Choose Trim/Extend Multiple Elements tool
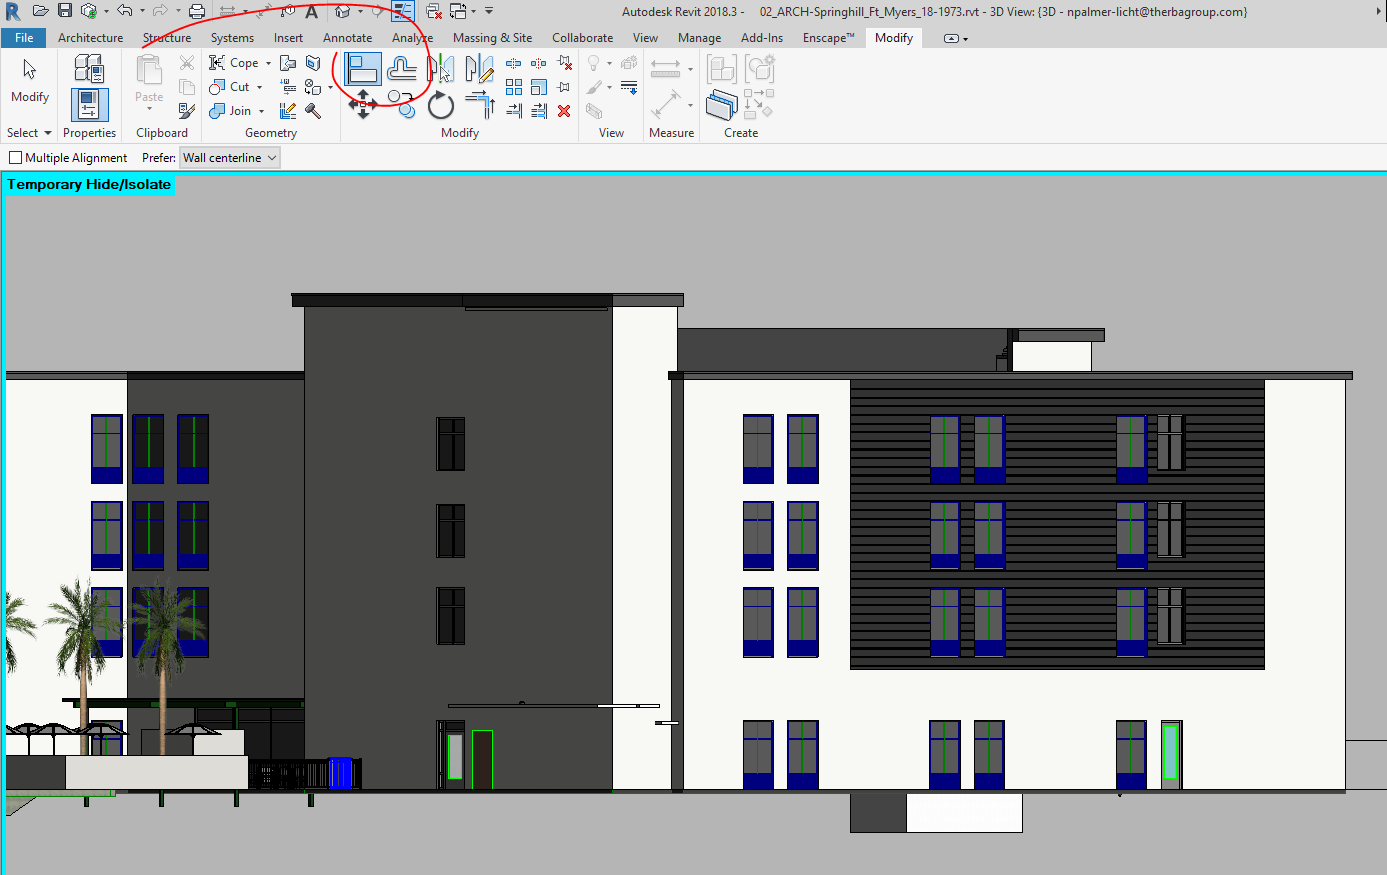 coord(539,111)
